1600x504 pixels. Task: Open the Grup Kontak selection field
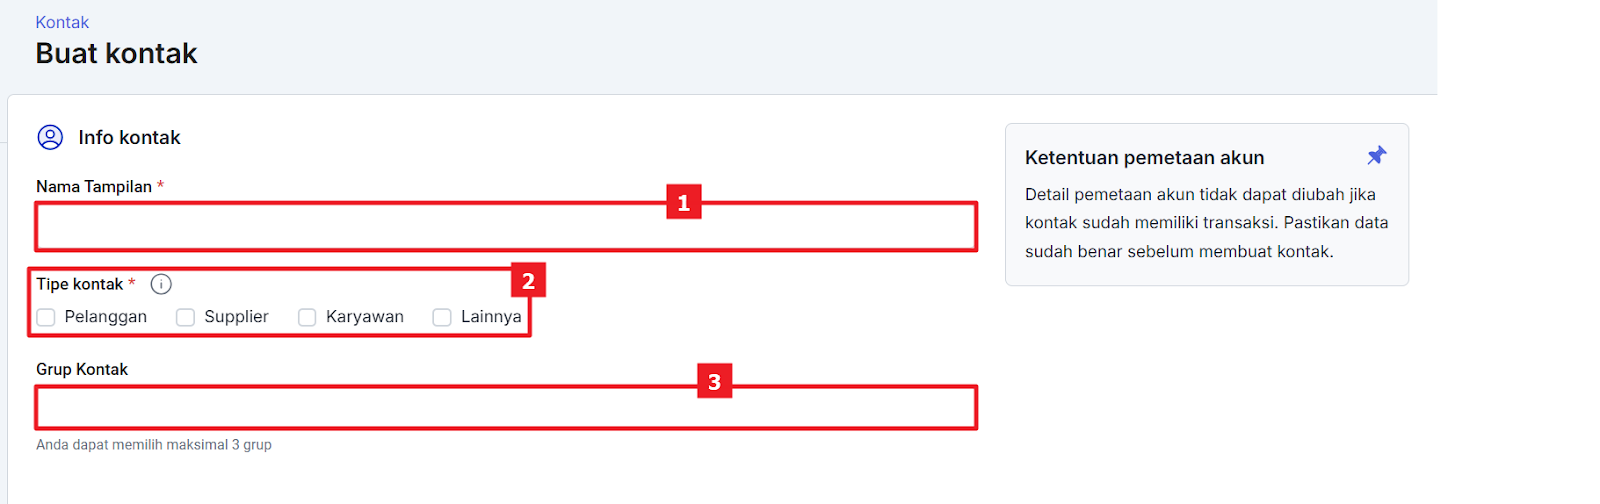point(506,408)
